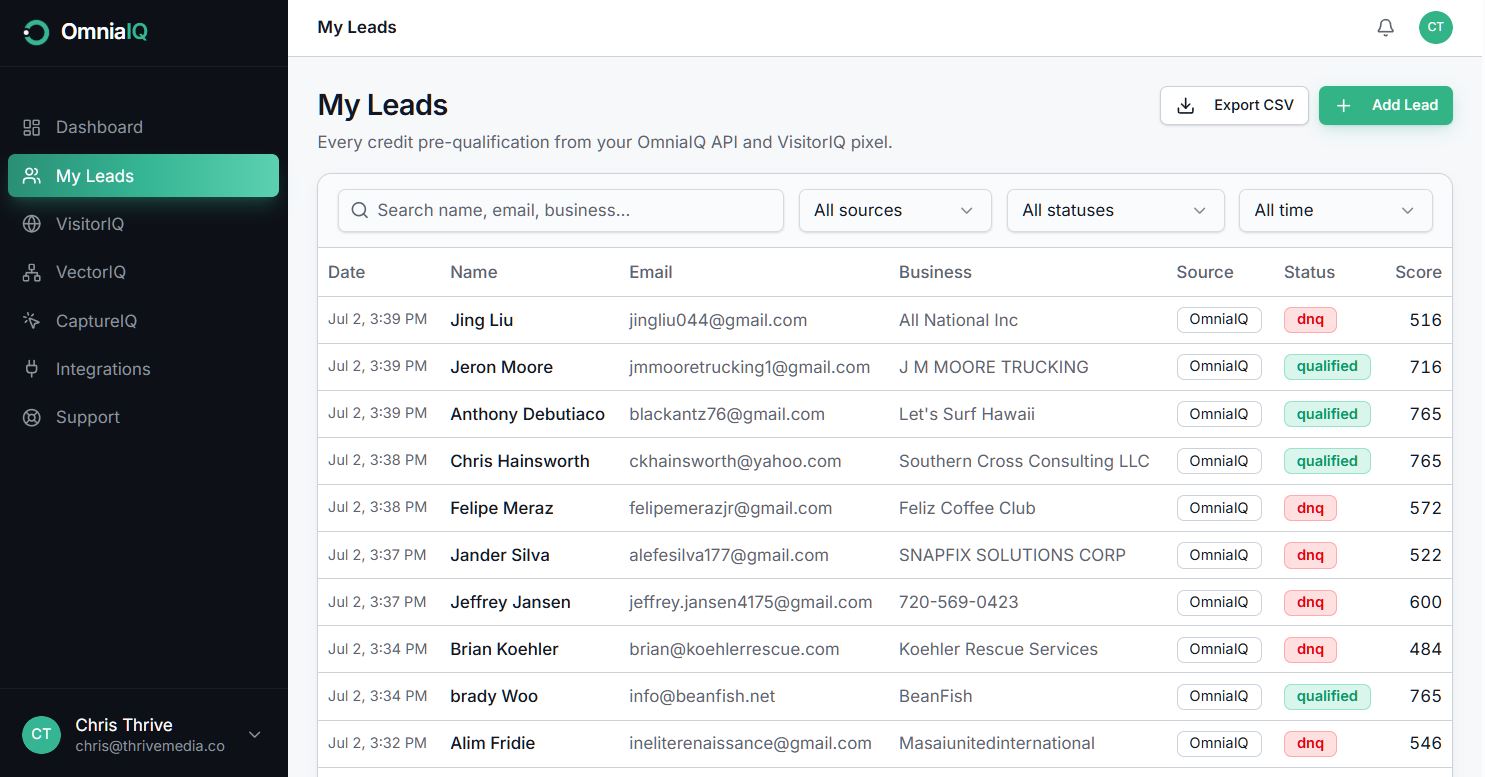Open the Felipe Meraz lead
This screenshot has height=777, width=1485.
[502, 508]
